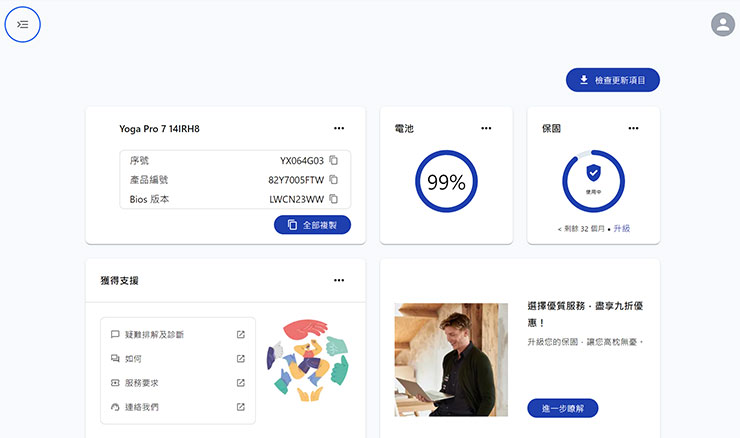Click the colorful hands support illustration
The width and height of the screenshot is (740, 438).
pos(308,360)
